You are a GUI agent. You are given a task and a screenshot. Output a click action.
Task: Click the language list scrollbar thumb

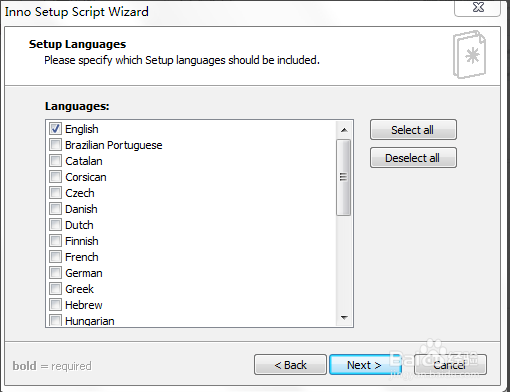coord(343,177)
